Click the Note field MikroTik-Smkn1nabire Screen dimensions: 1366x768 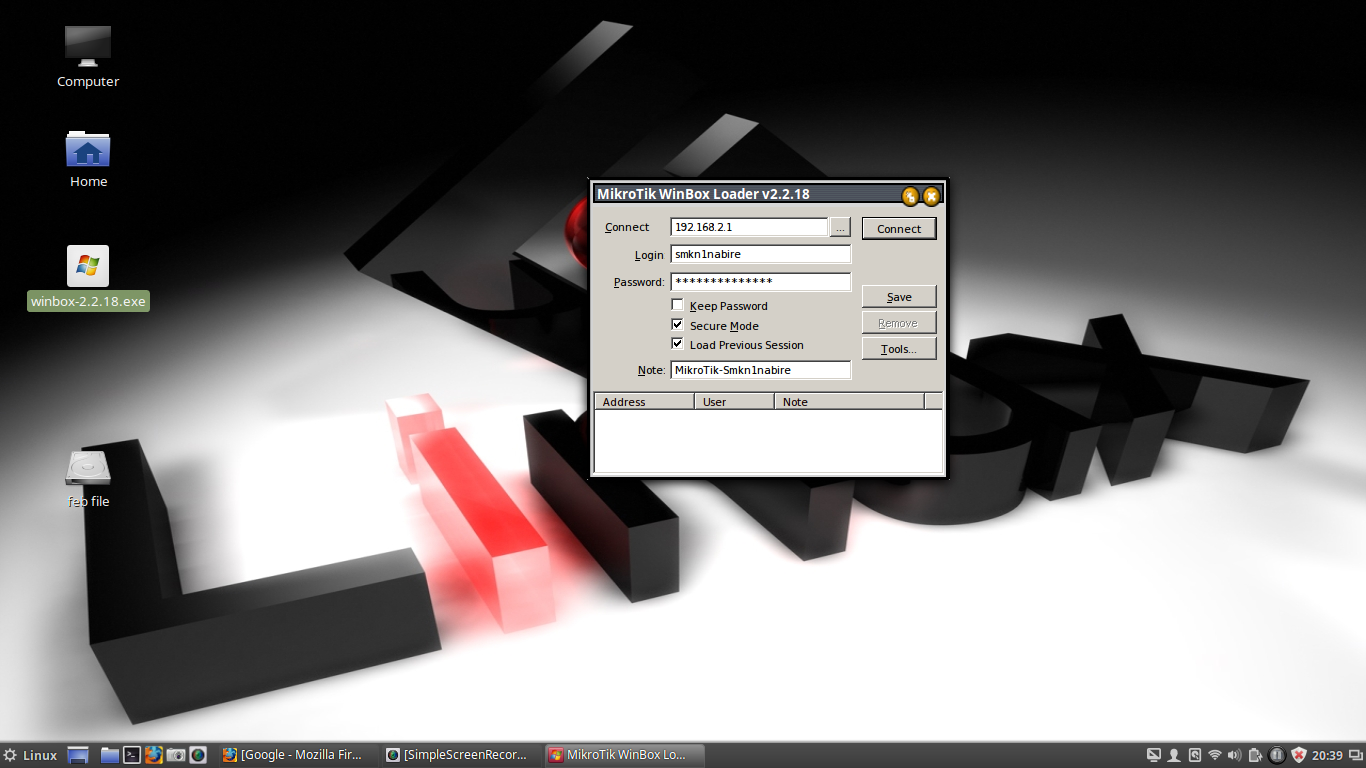point(760,370)
